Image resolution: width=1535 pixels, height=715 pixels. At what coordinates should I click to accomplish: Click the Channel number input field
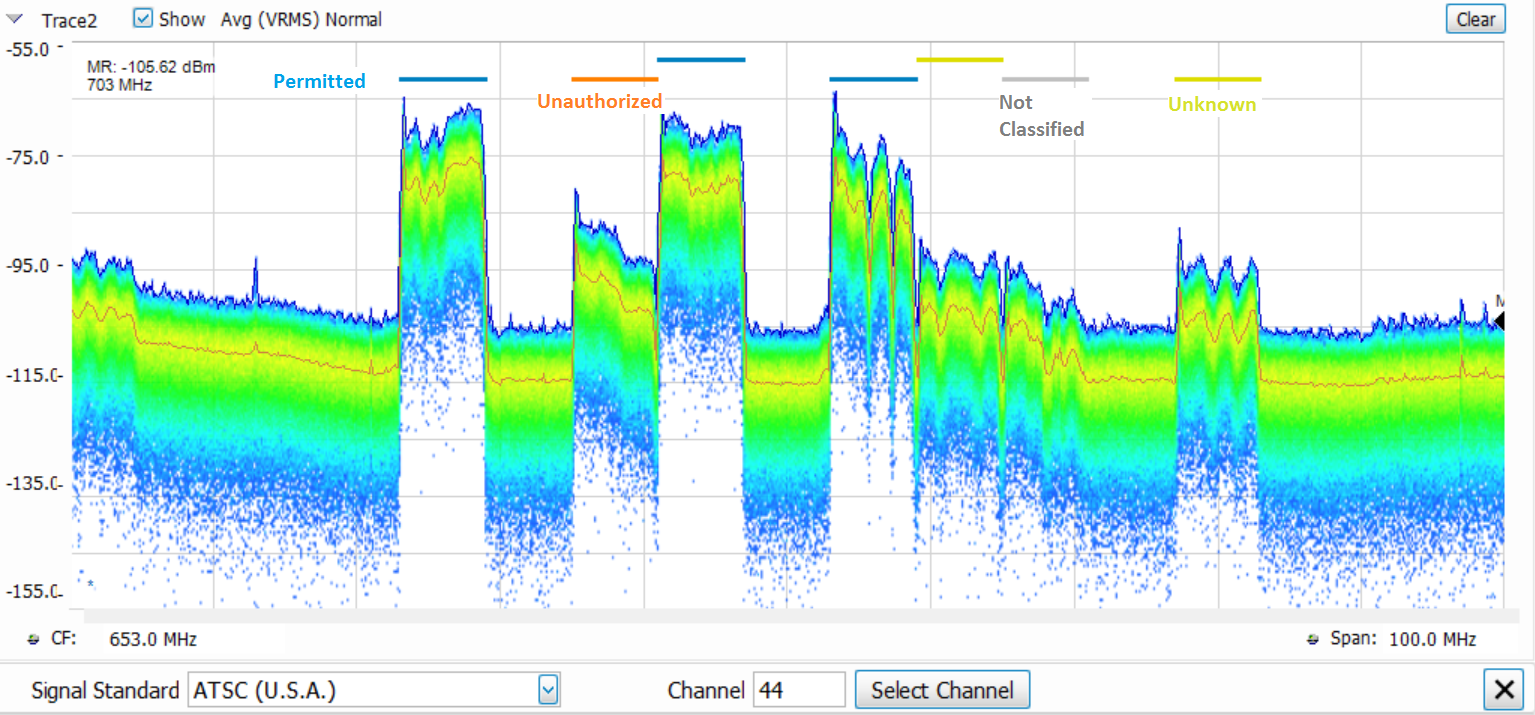(x=798, y=690)
